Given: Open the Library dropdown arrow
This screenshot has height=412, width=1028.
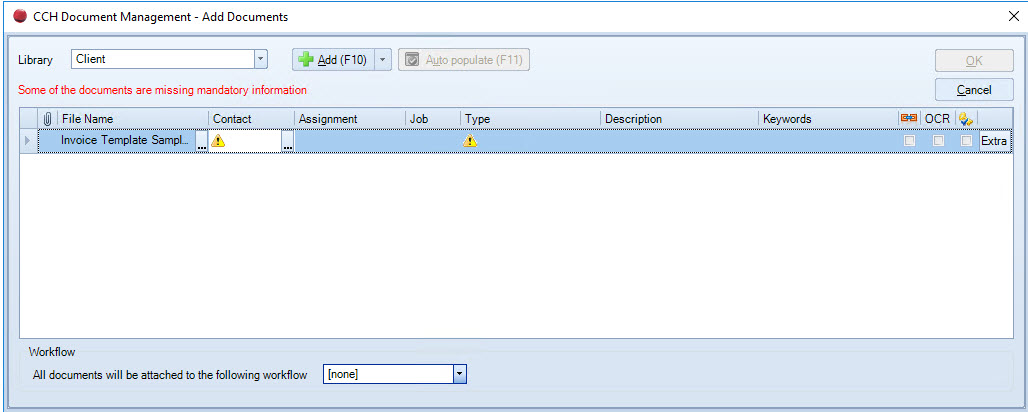Looking at the screenshot, I should pyautogui.click(x=261, y=59).
